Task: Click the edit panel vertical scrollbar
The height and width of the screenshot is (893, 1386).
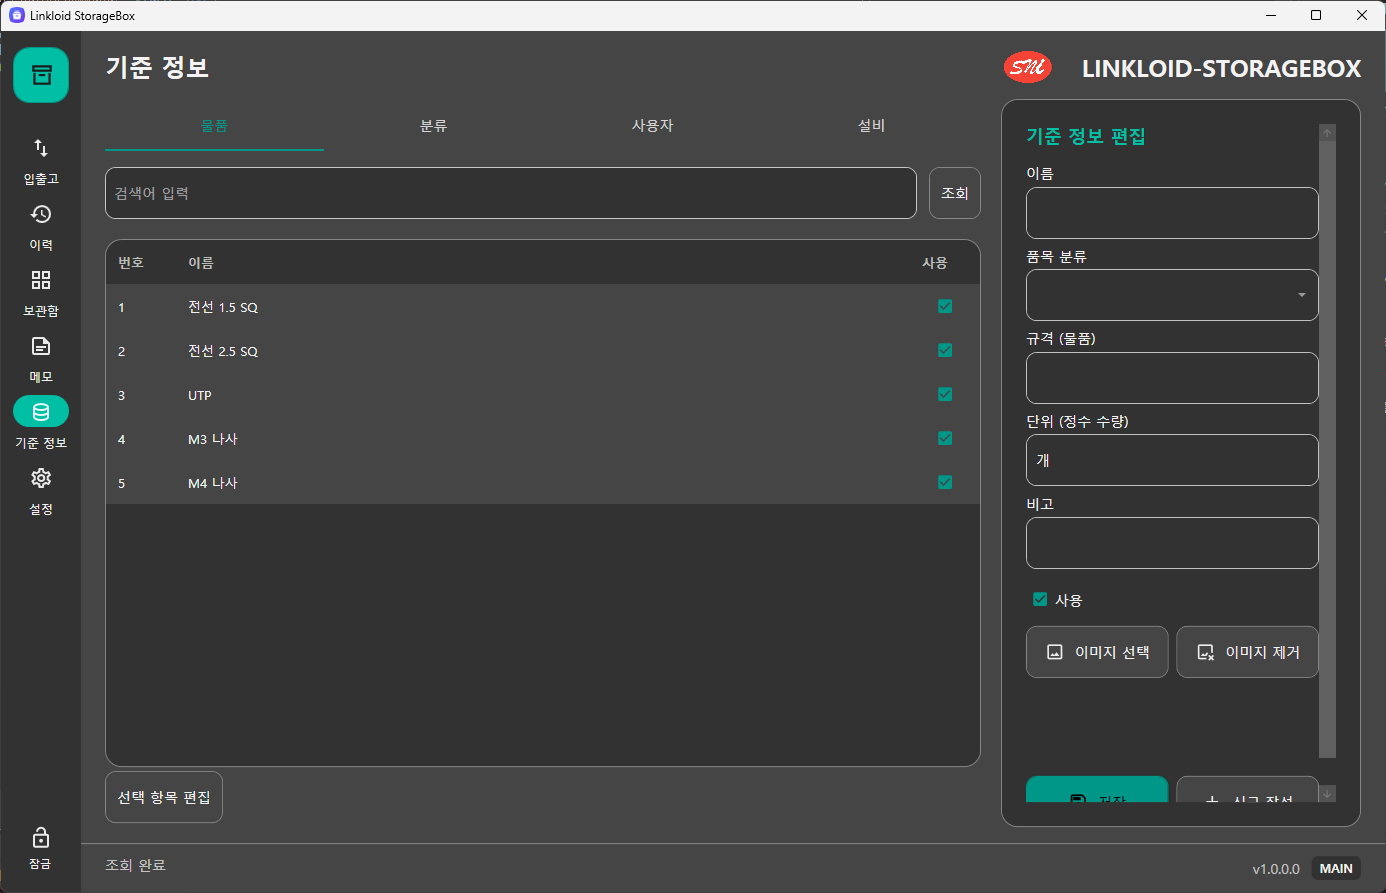Action: tap(1327, 449)
